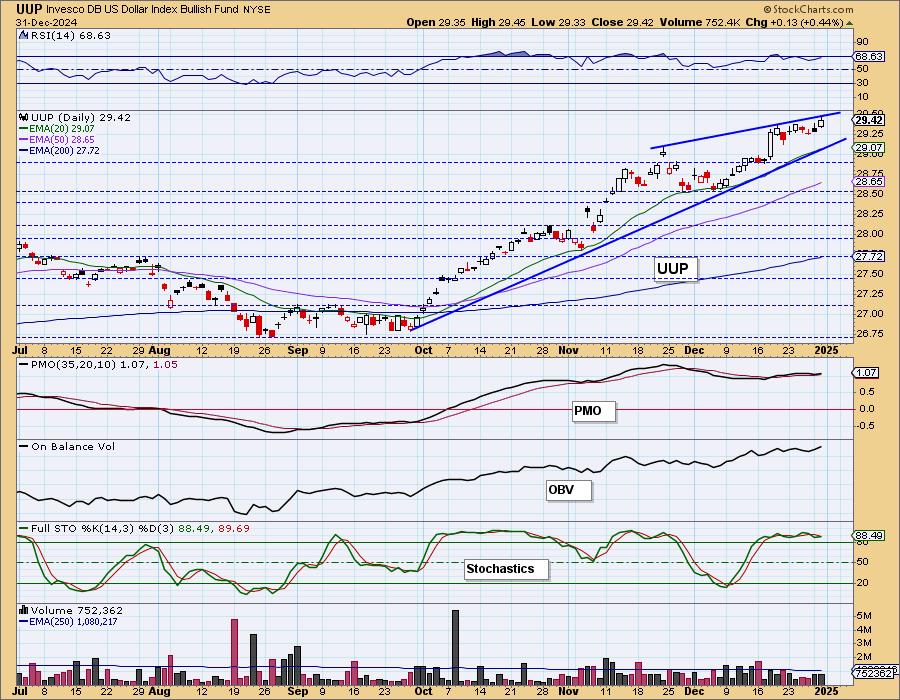Click the RSI(14) 68.63 legend text
Image resolution: width=900 pixels, height=700 pixels.
coord(71,35)
